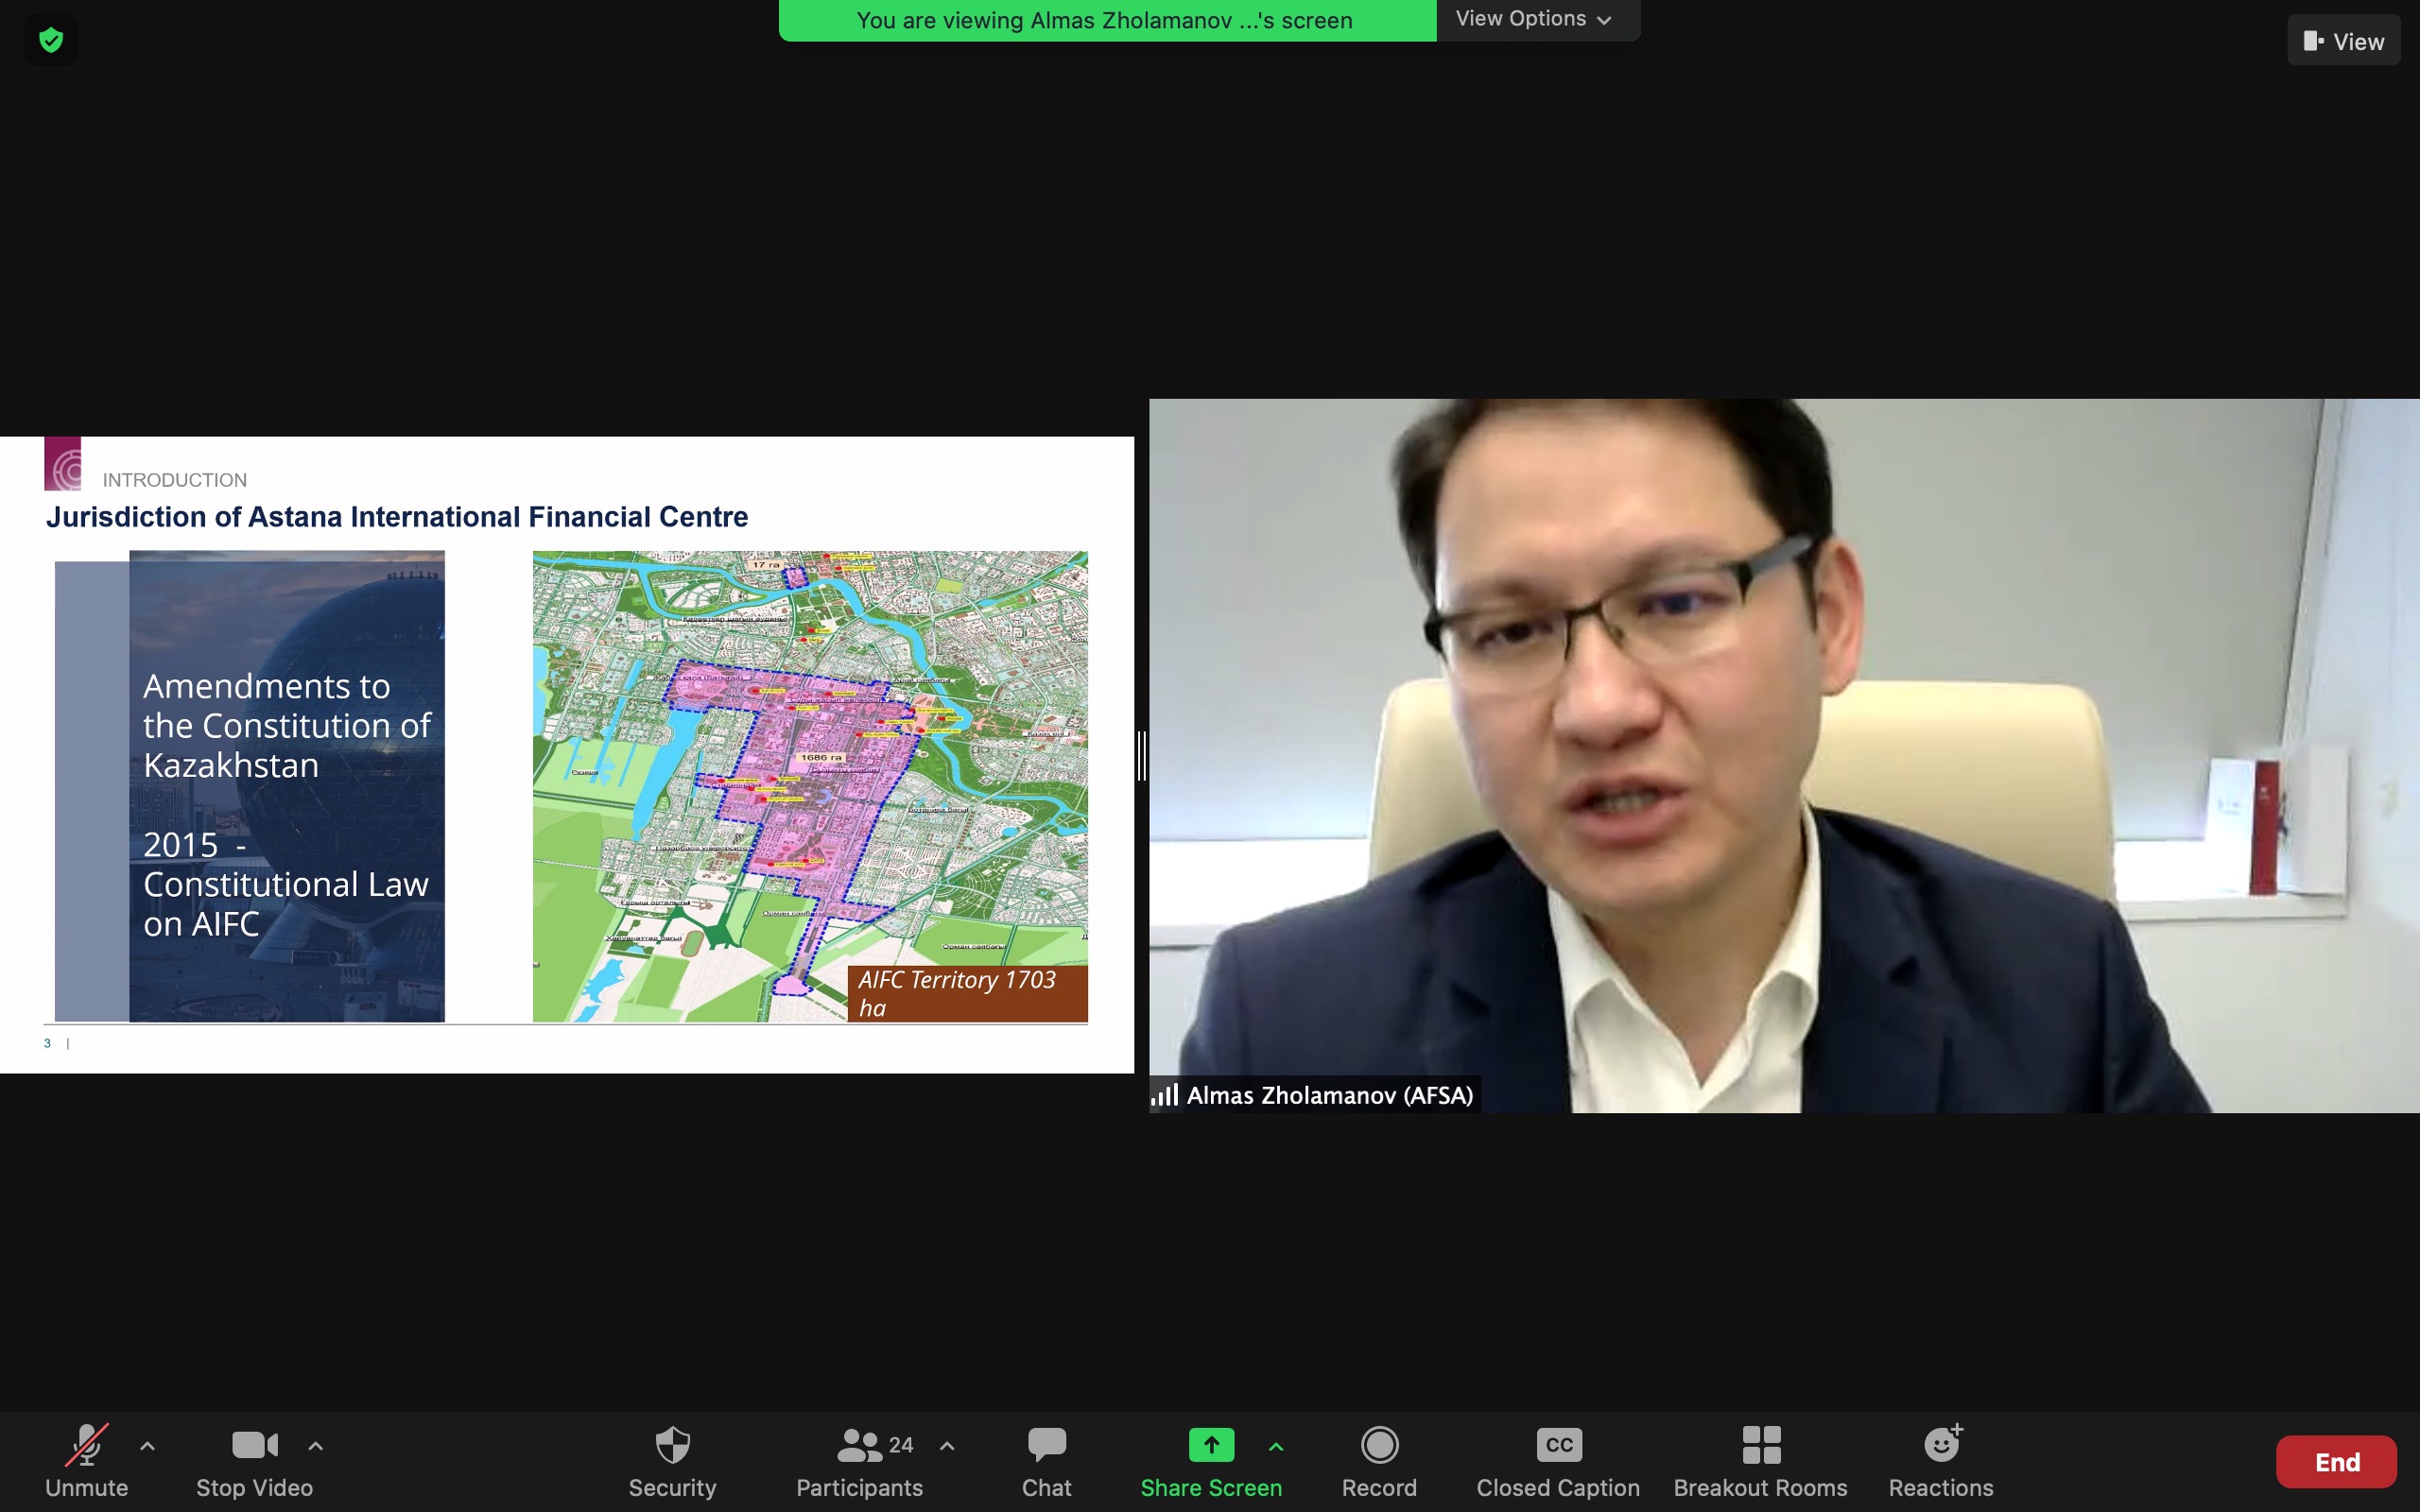Click the 24 participants count
Viewport: 2420px width, 1512px height.
coord(901,1445)
